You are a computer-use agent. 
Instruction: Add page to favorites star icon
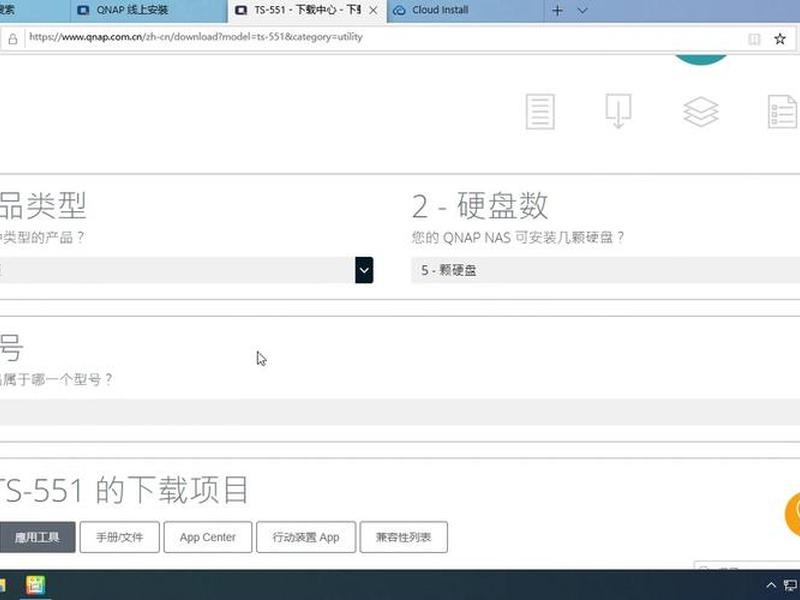(780, 39)
